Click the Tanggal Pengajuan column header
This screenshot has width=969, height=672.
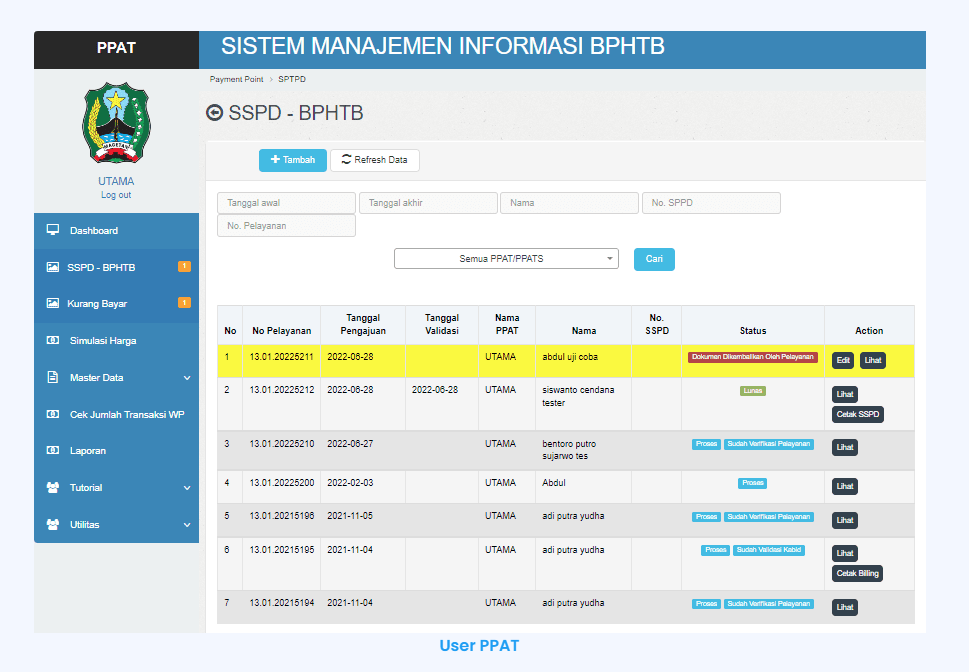363,325
